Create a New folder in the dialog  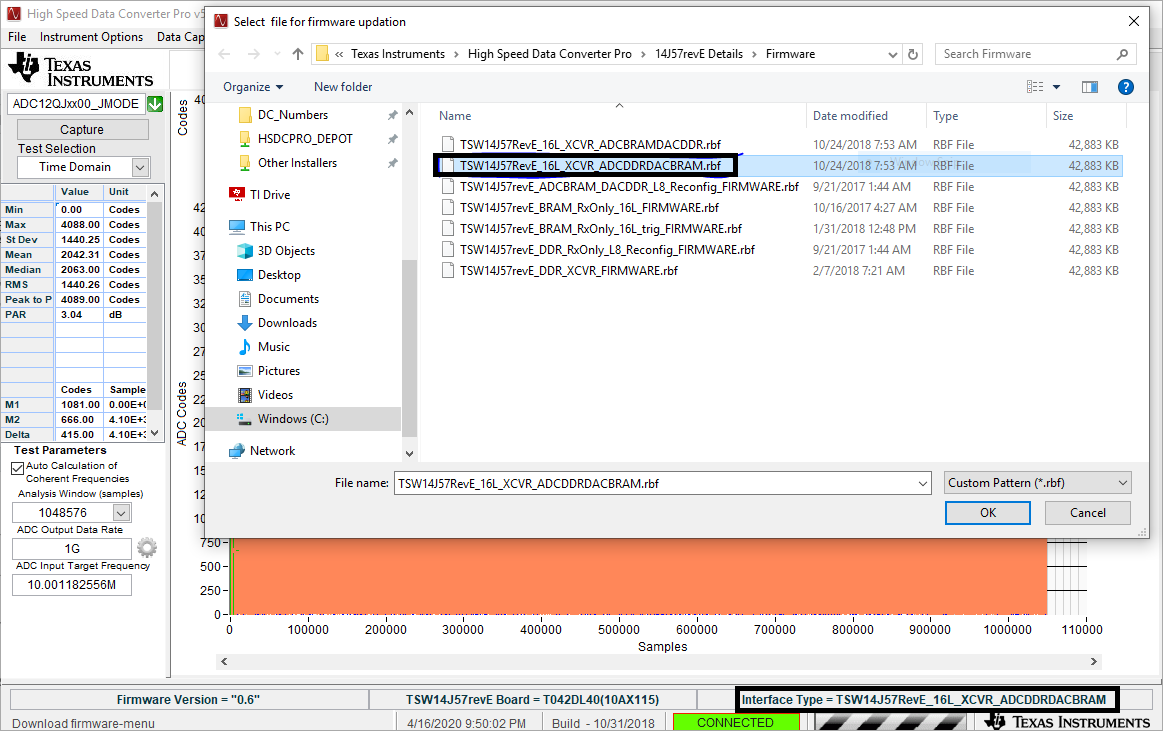343,87
